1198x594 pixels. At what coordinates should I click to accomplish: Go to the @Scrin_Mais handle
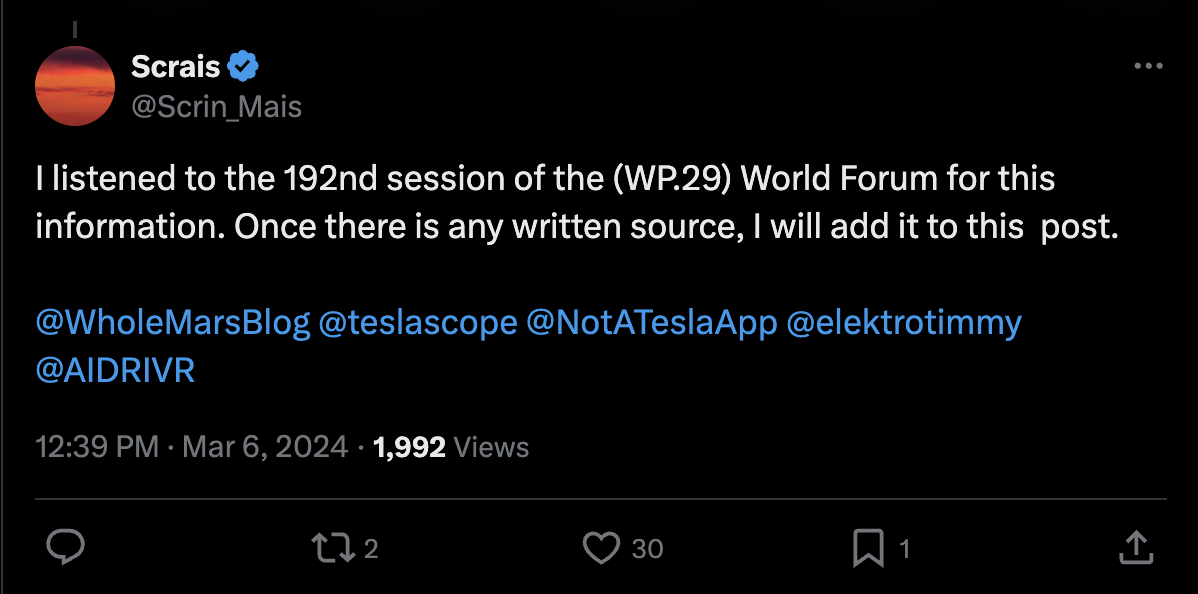[216, 106]
